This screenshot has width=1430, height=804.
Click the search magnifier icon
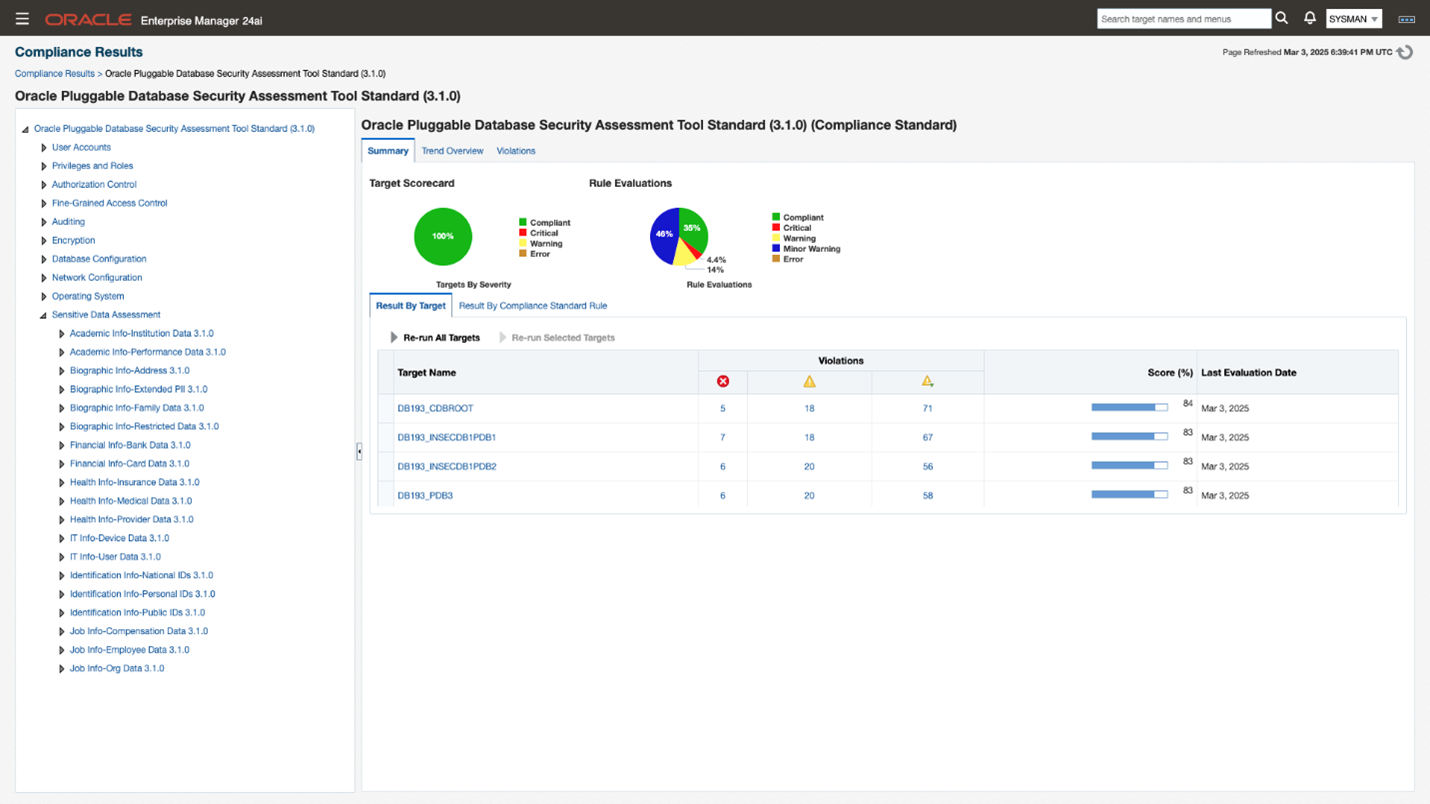1281,18
